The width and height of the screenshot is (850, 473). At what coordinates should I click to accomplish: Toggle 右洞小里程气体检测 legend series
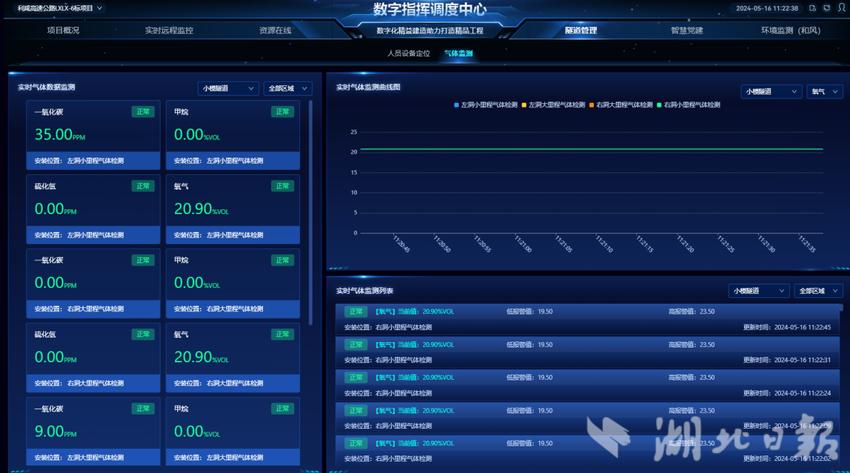[x=688, y=105]
